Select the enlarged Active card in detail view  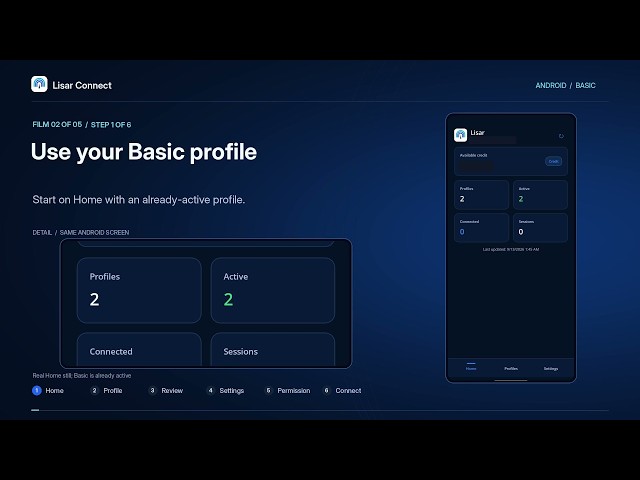(273, 290)
